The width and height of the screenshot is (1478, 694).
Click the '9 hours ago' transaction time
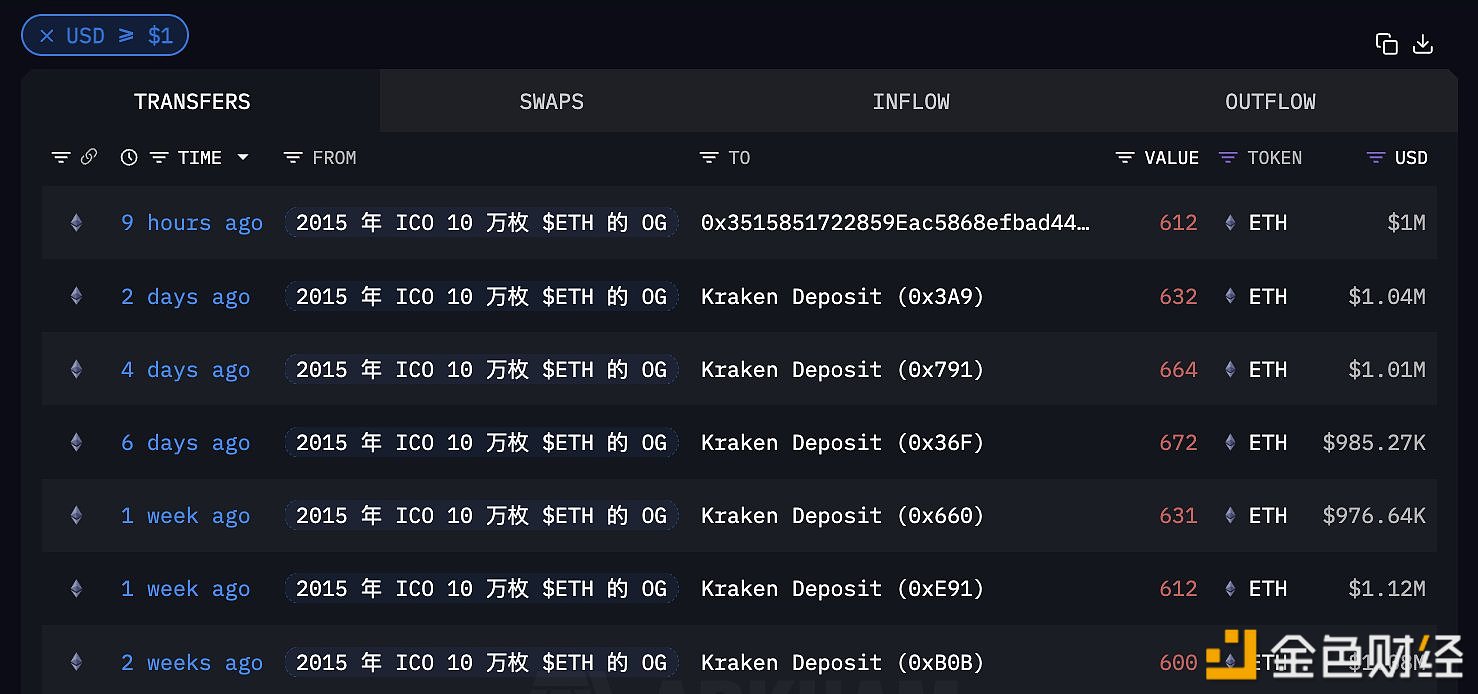192,223
